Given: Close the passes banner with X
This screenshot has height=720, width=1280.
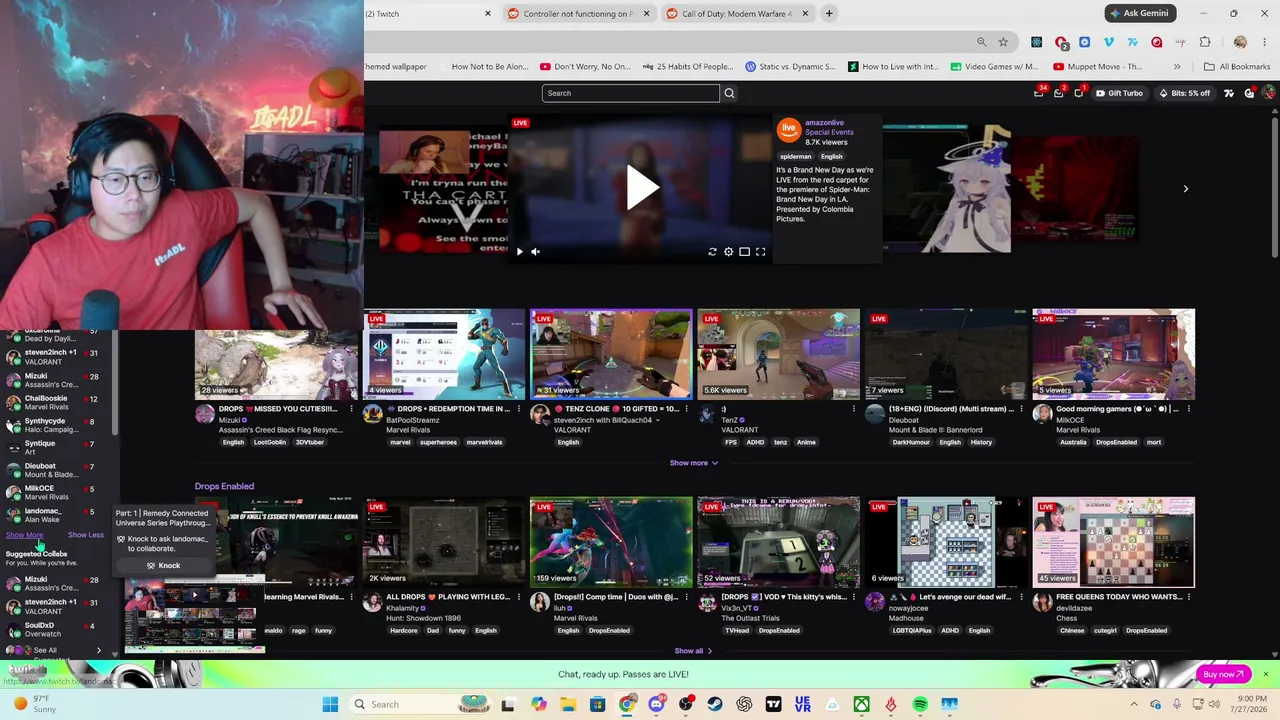Looking at the screenshot, I should [1266, 674].
